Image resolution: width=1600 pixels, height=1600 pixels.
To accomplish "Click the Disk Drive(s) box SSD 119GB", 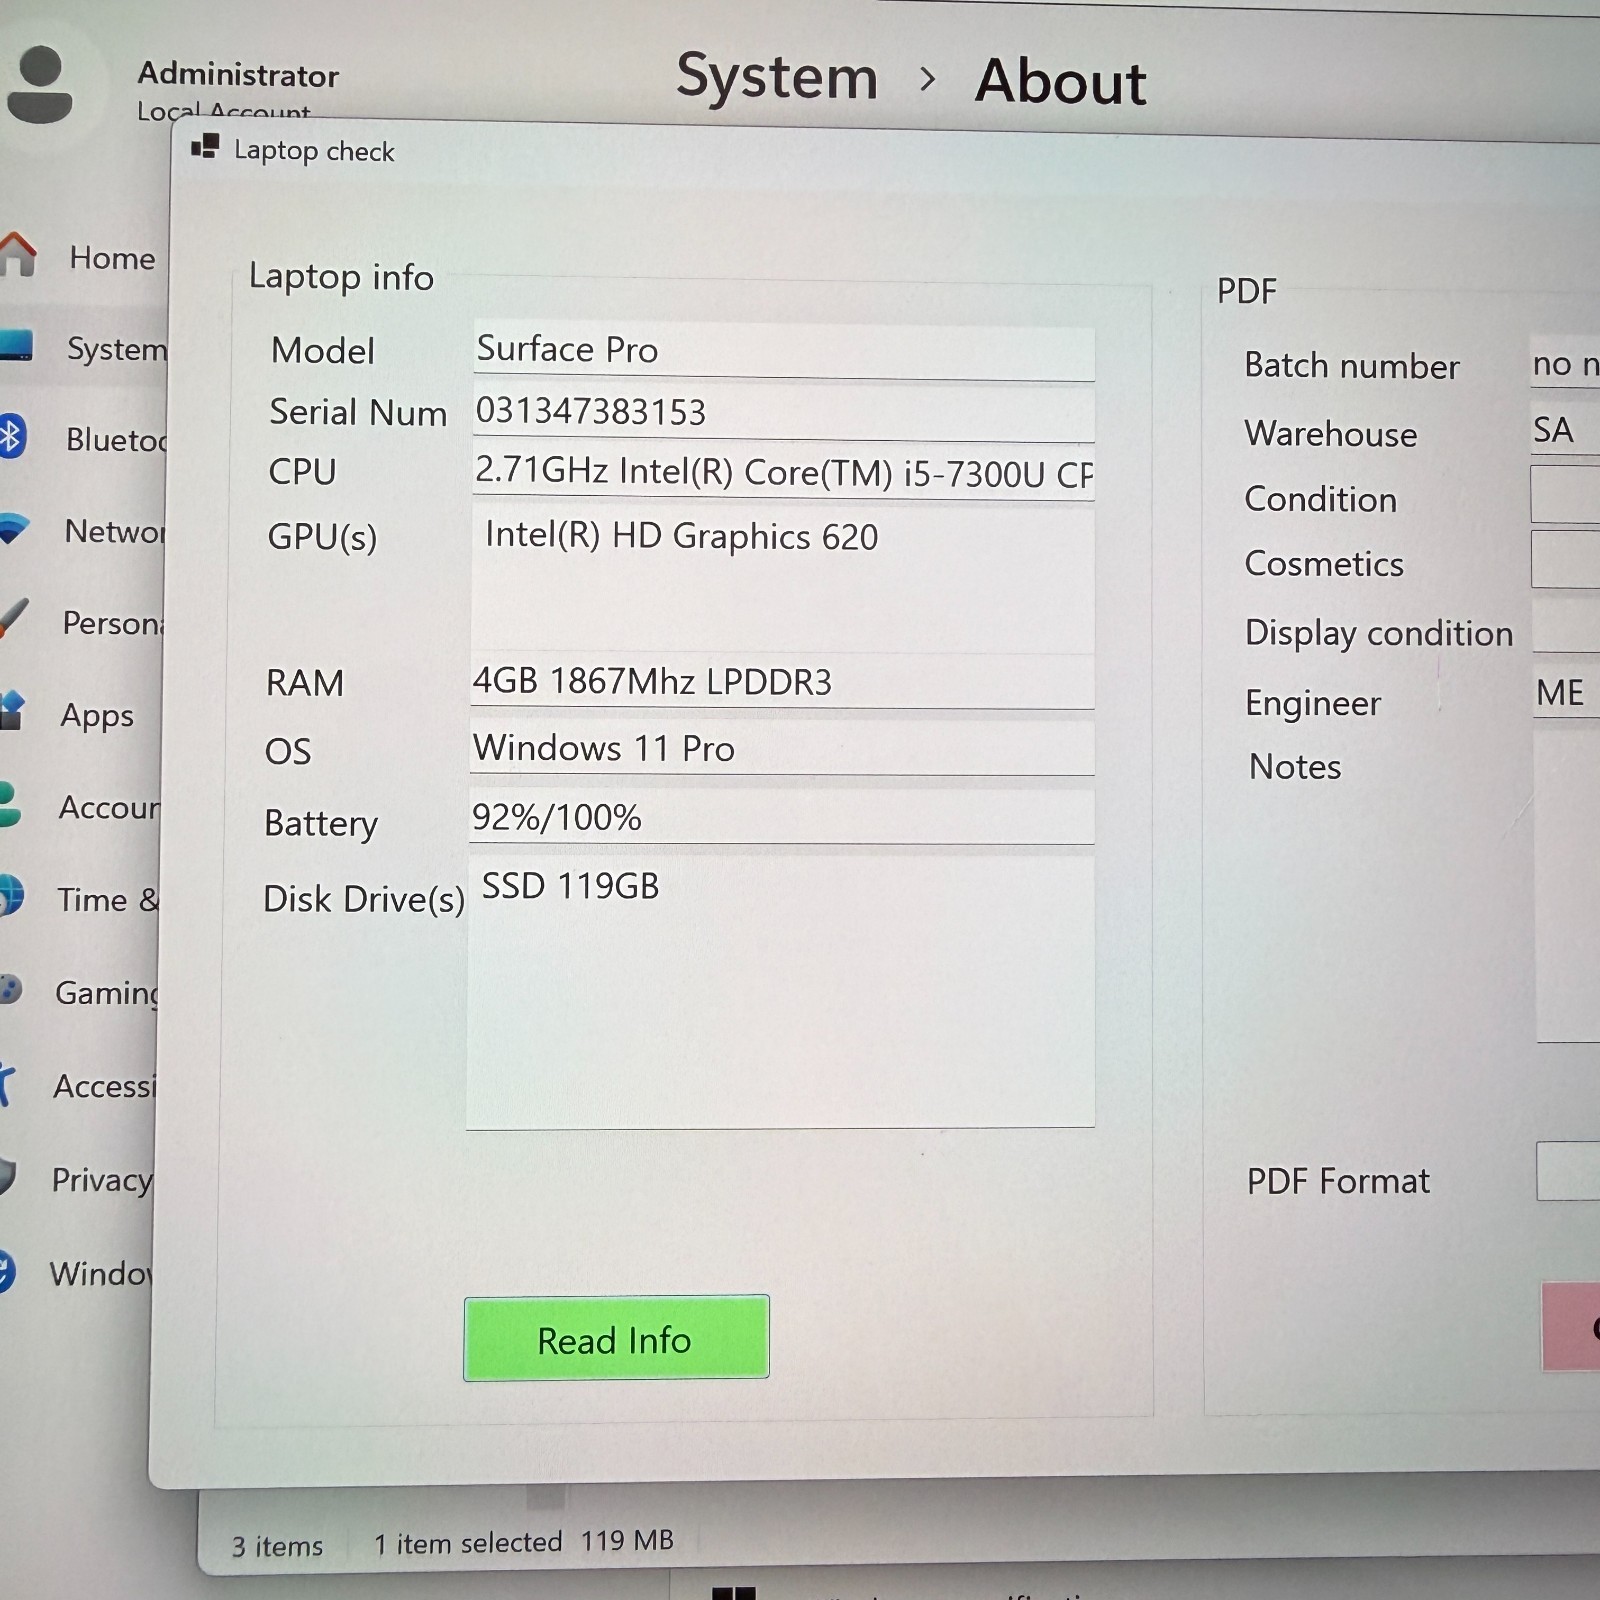I will (780, 992).
